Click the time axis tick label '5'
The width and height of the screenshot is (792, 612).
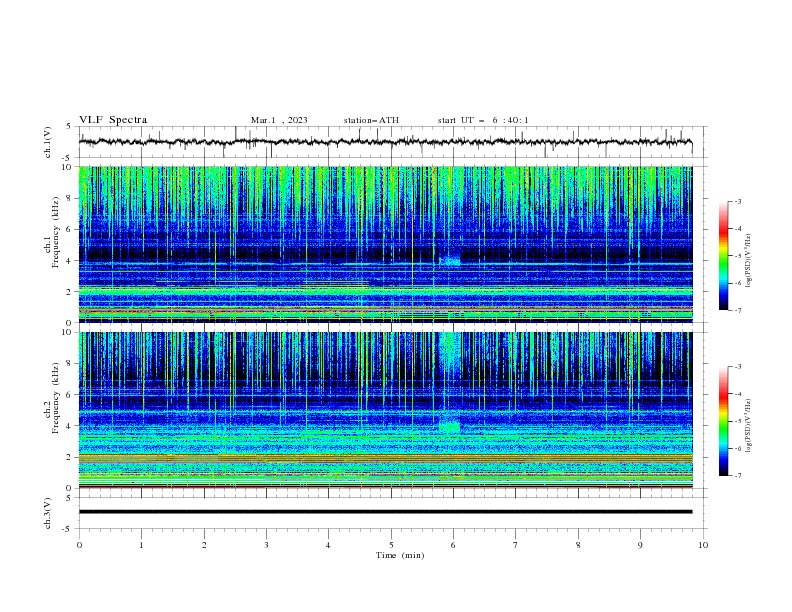pos(391,545)
